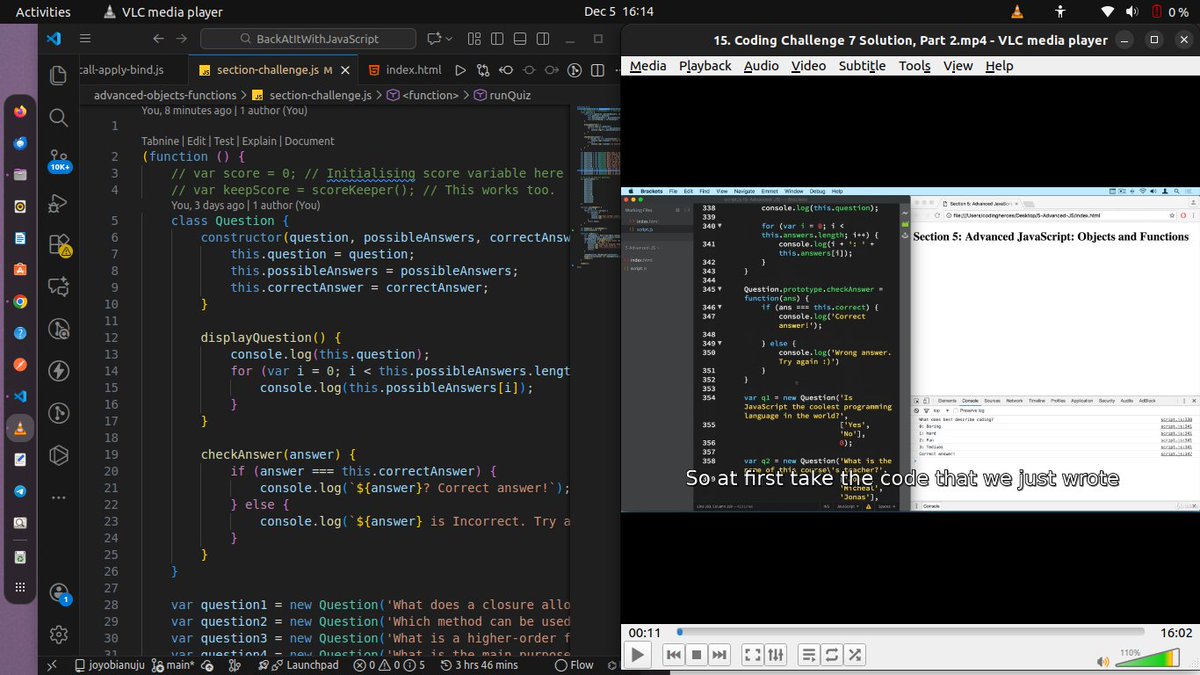Open the Playback menu in VLC
The height and width of the screenshot is (675, 1200).
point(705,66)
